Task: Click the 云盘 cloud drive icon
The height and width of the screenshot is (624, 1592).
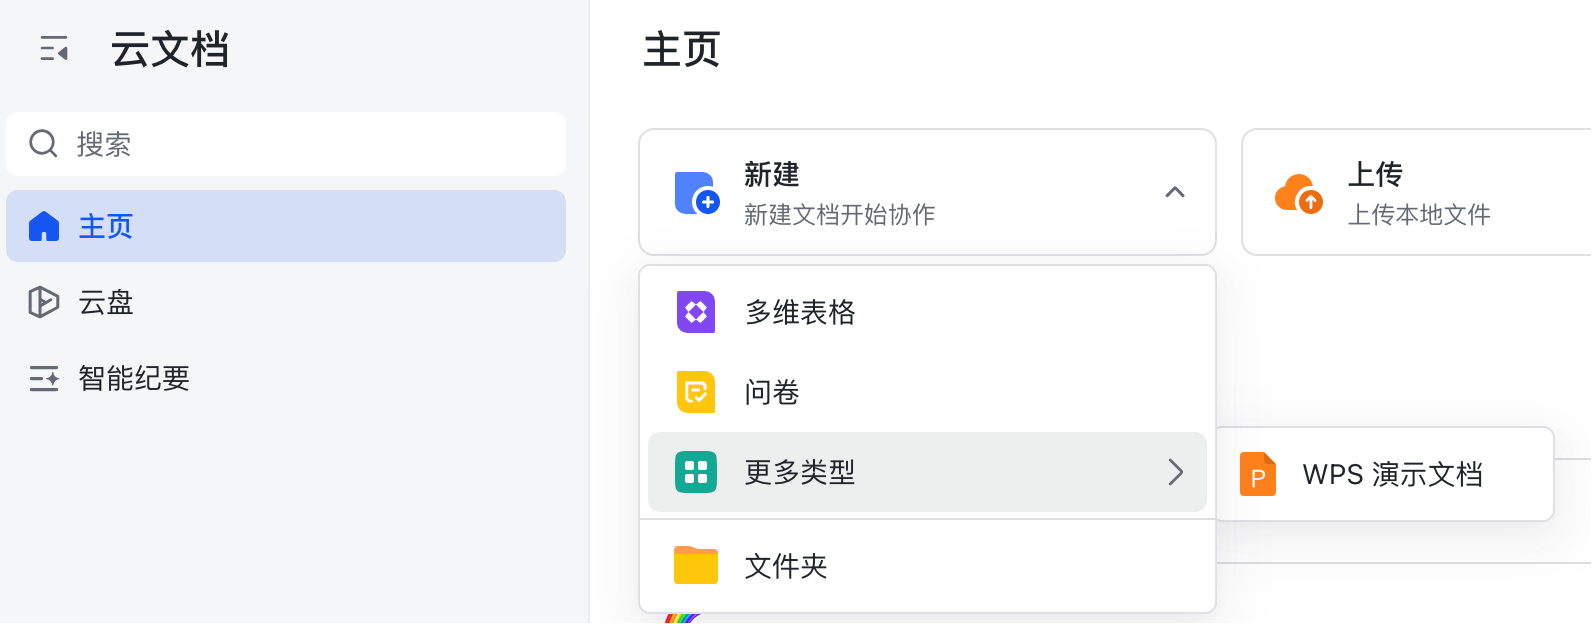Action: tap(44, 302)
